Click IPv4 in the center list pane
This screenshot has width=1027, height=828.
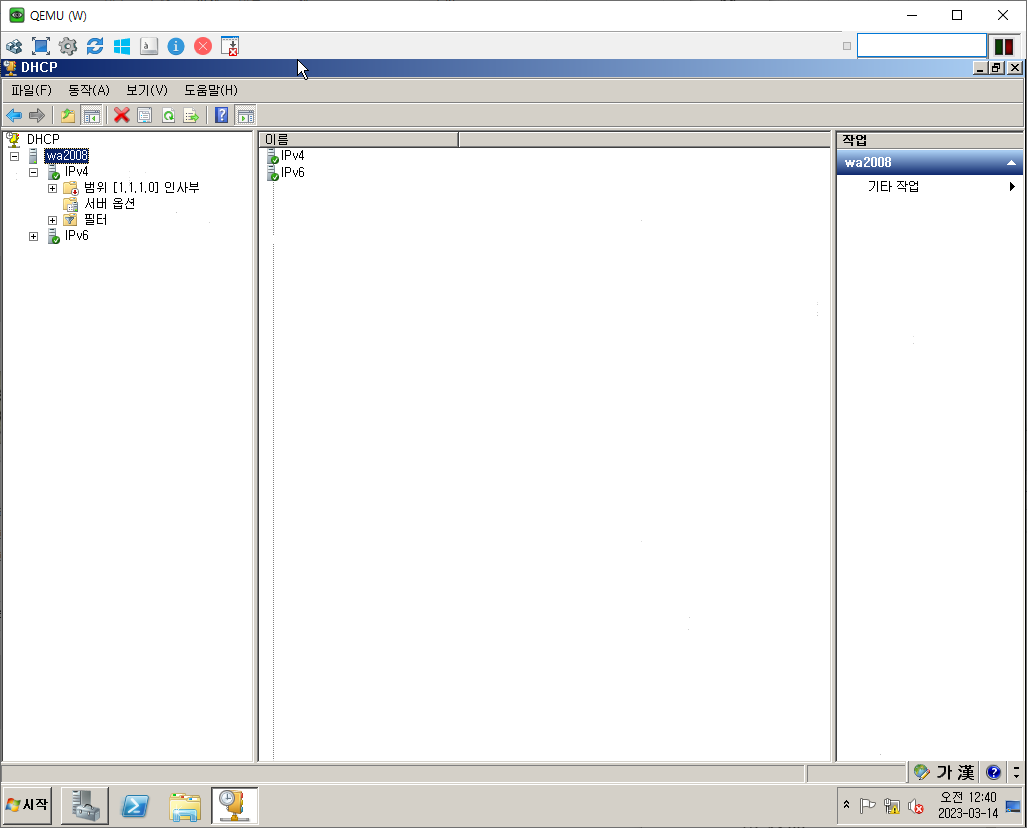292,155
